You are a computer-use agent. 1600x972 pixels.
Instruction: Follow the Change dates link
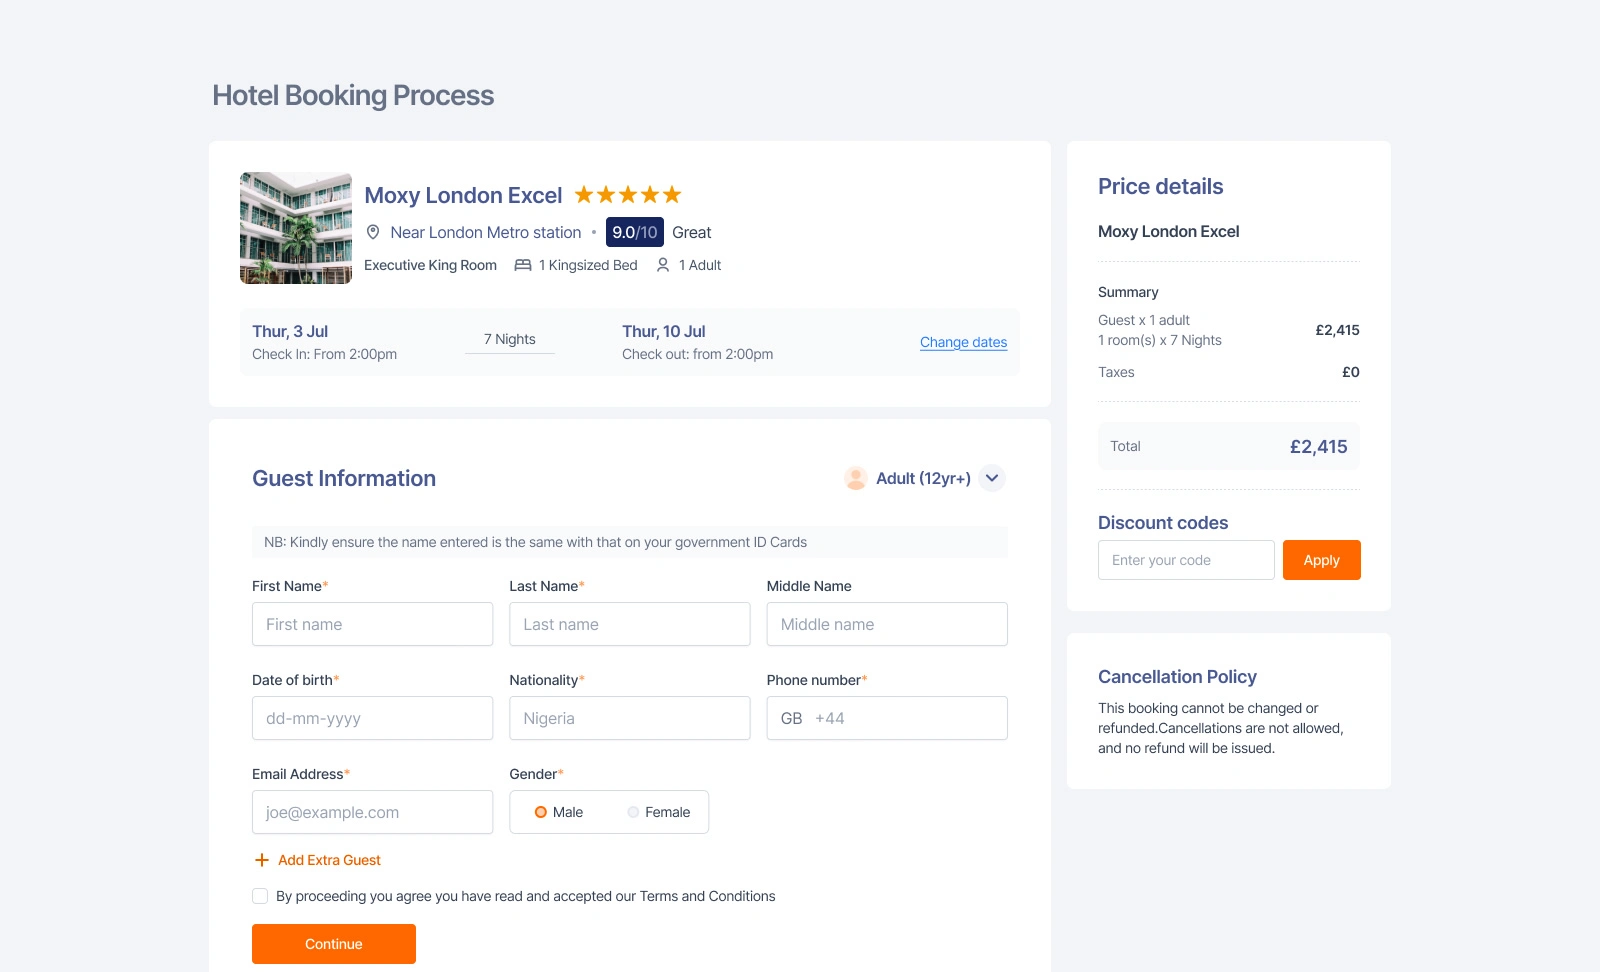[x=963, y=342]
